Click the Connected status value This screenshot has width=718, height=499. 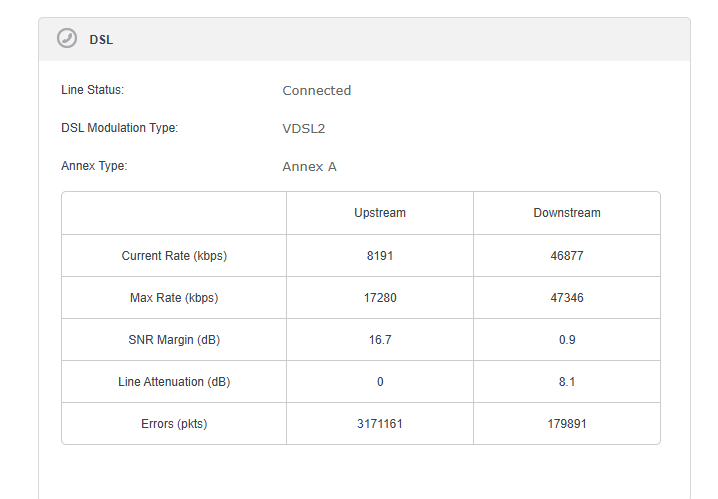point(316,90)
